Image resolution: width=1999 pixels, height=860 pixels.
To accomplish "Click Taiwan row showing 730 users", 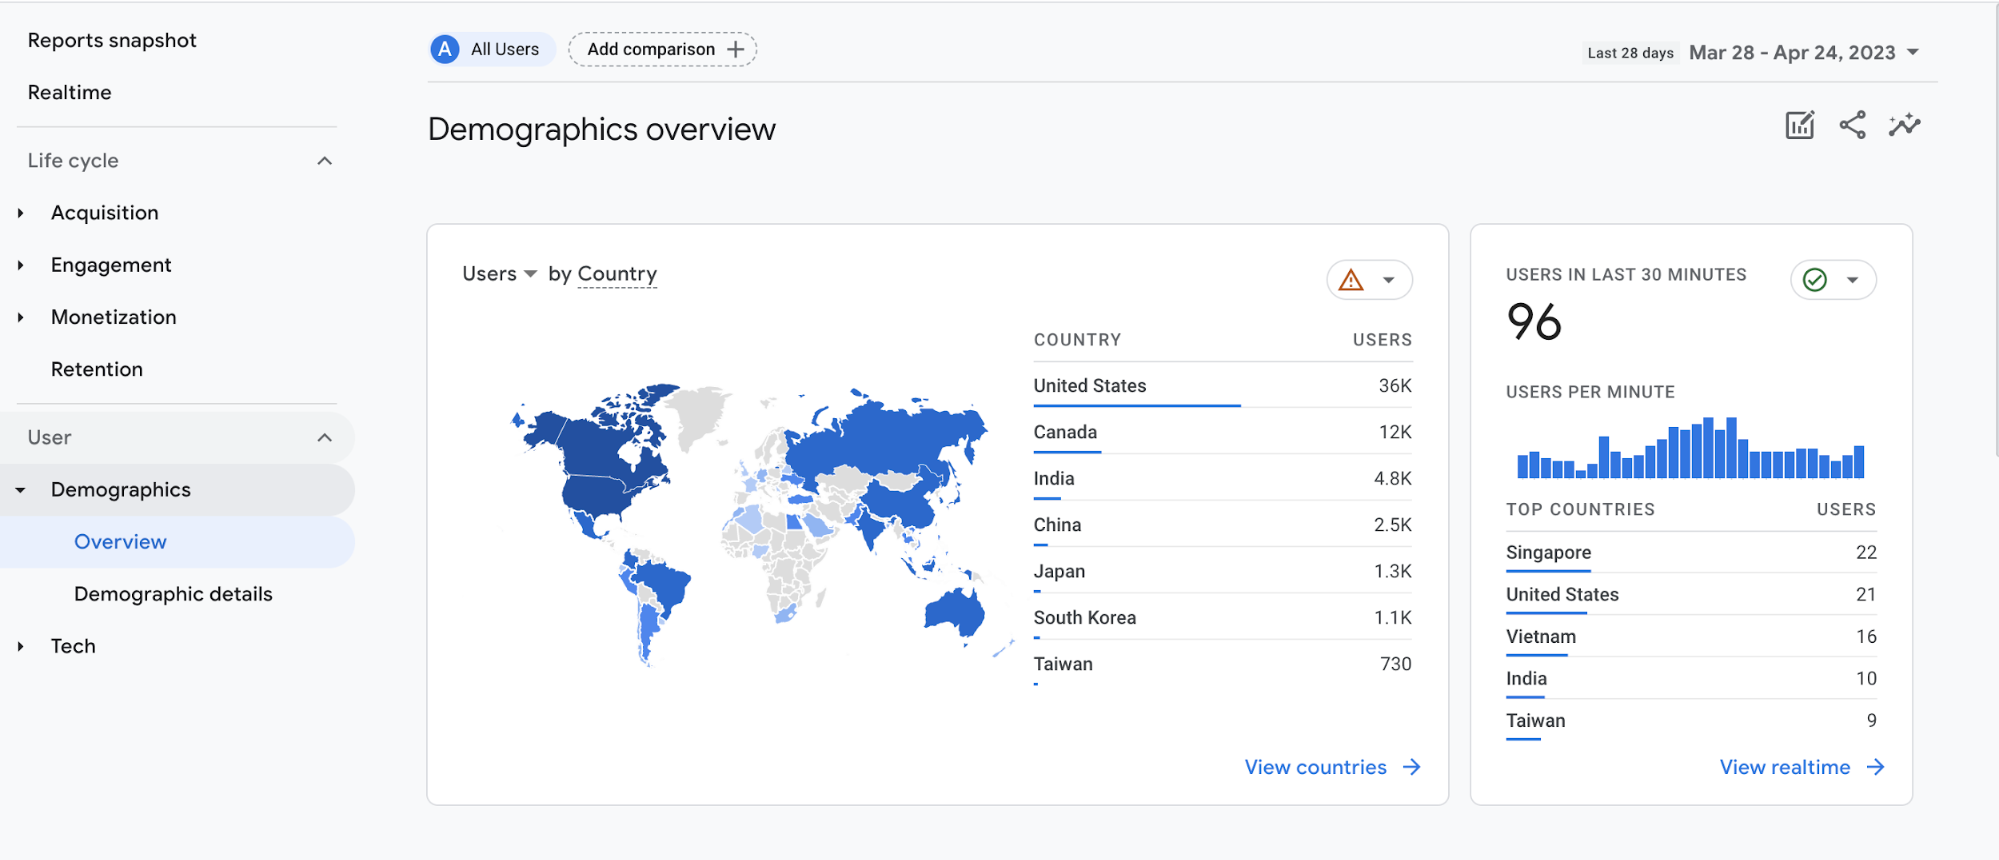I will (1222, 664).
